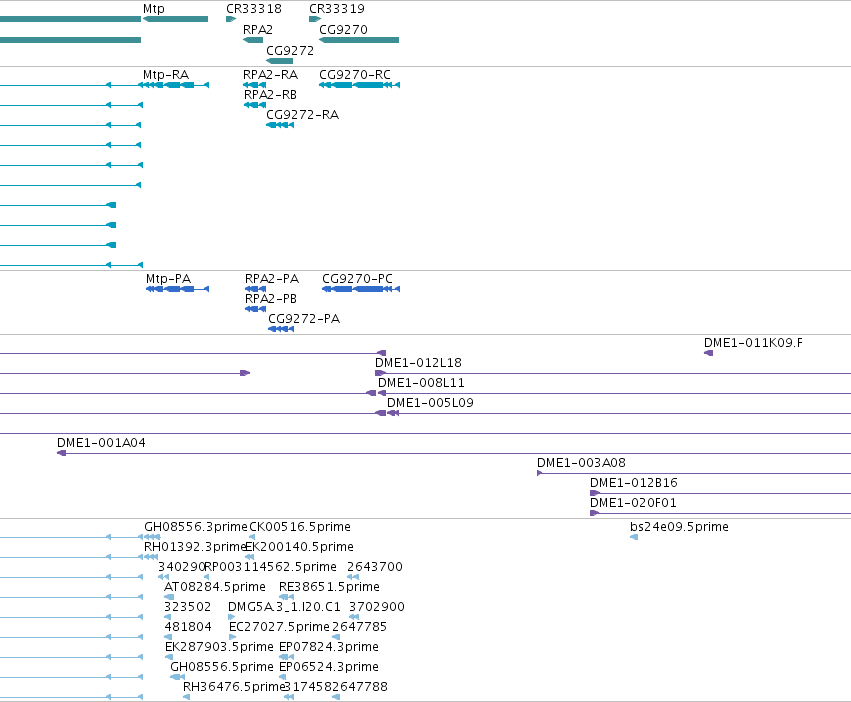Click BAC clone DME1-020F01

pyautogui.click(x=720, y=513)
